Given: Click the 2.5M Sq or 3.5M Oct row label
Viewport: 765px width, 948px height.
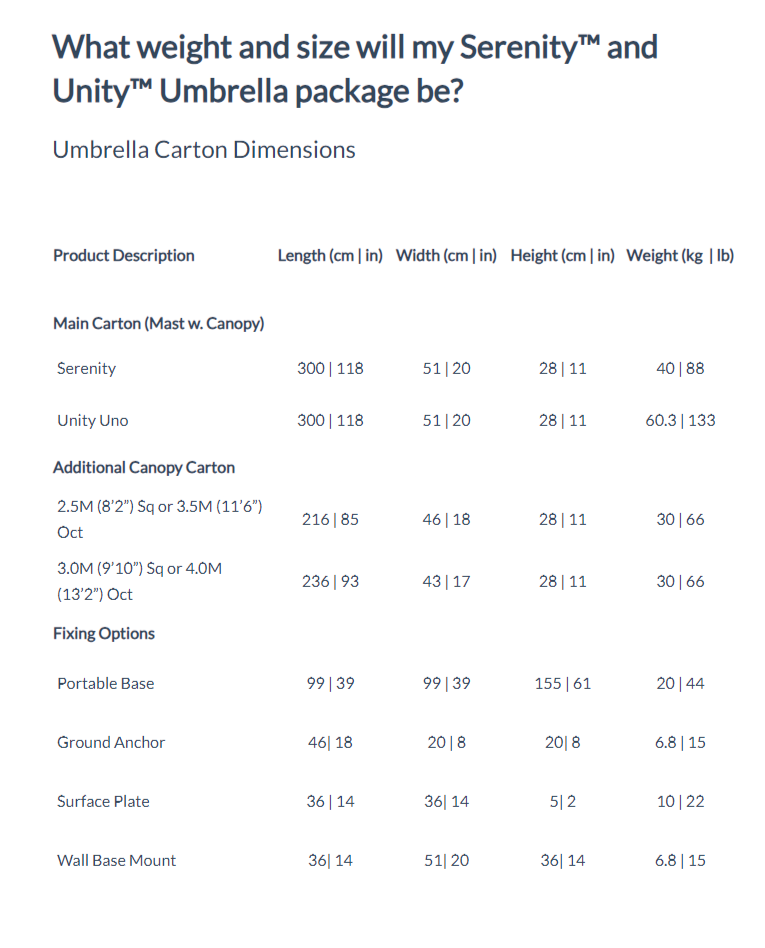Looking at the screenshot, I should [160, 519].
